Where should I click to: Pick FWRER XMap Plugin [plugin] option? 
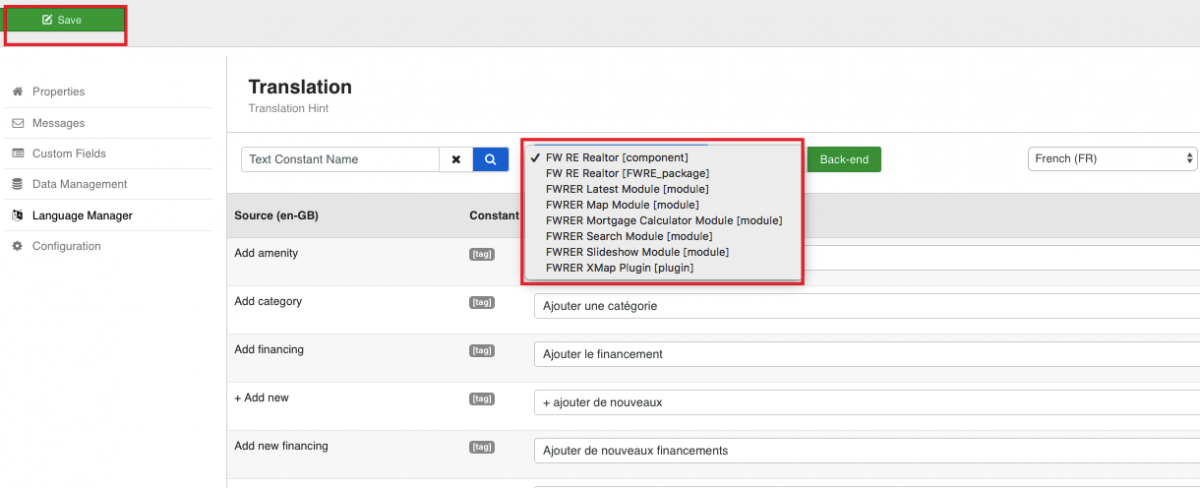pyautogui.click(x=619, y=268)
